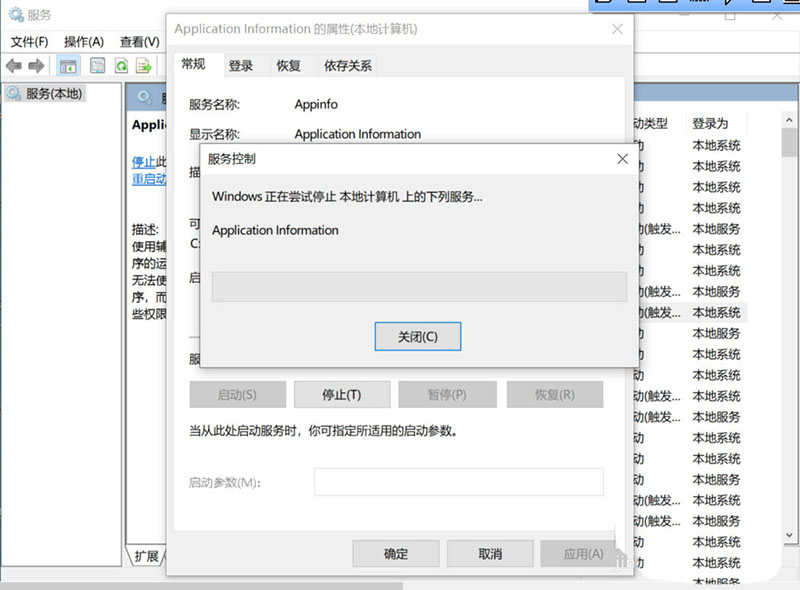Click the 描述 label in services pane
This screenshot has width=800, height=590.
[x=145, y=230]
